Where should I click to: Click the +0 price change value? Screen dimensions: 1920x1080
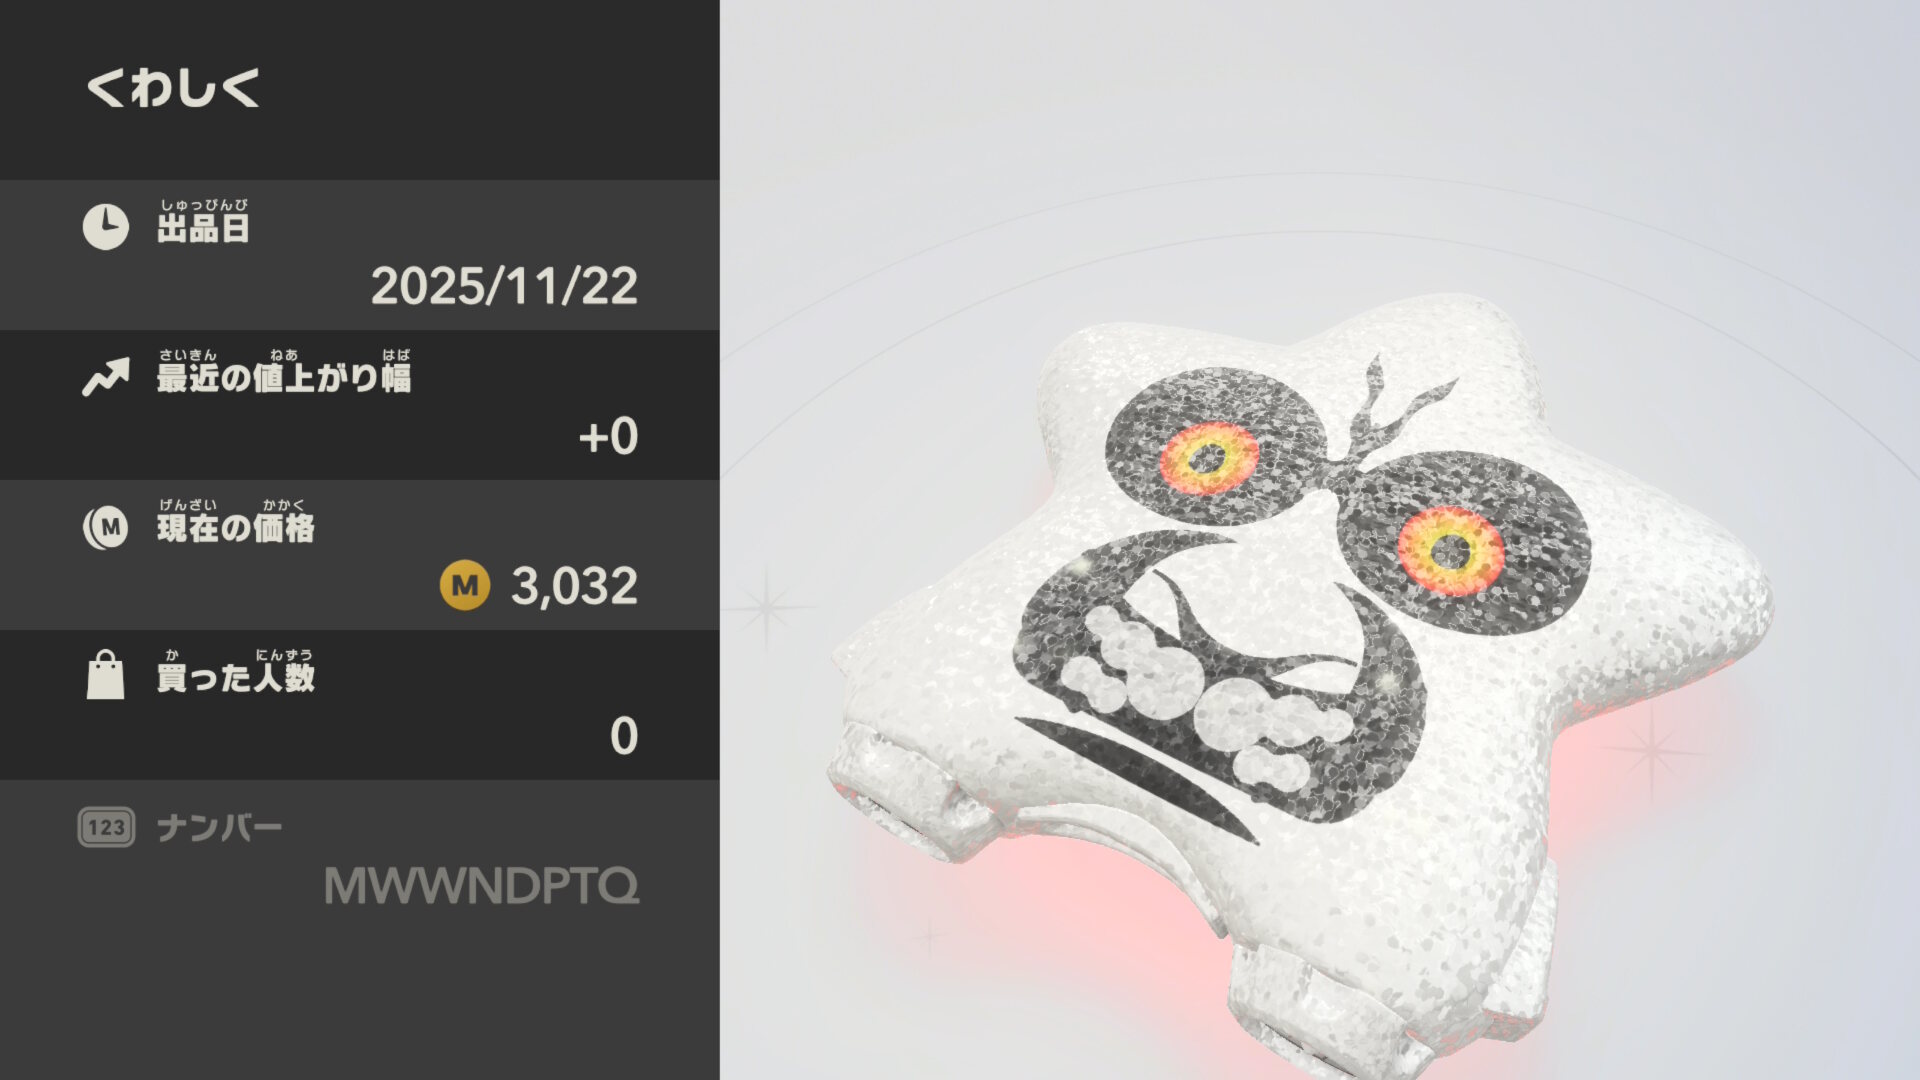coord(608,437)
